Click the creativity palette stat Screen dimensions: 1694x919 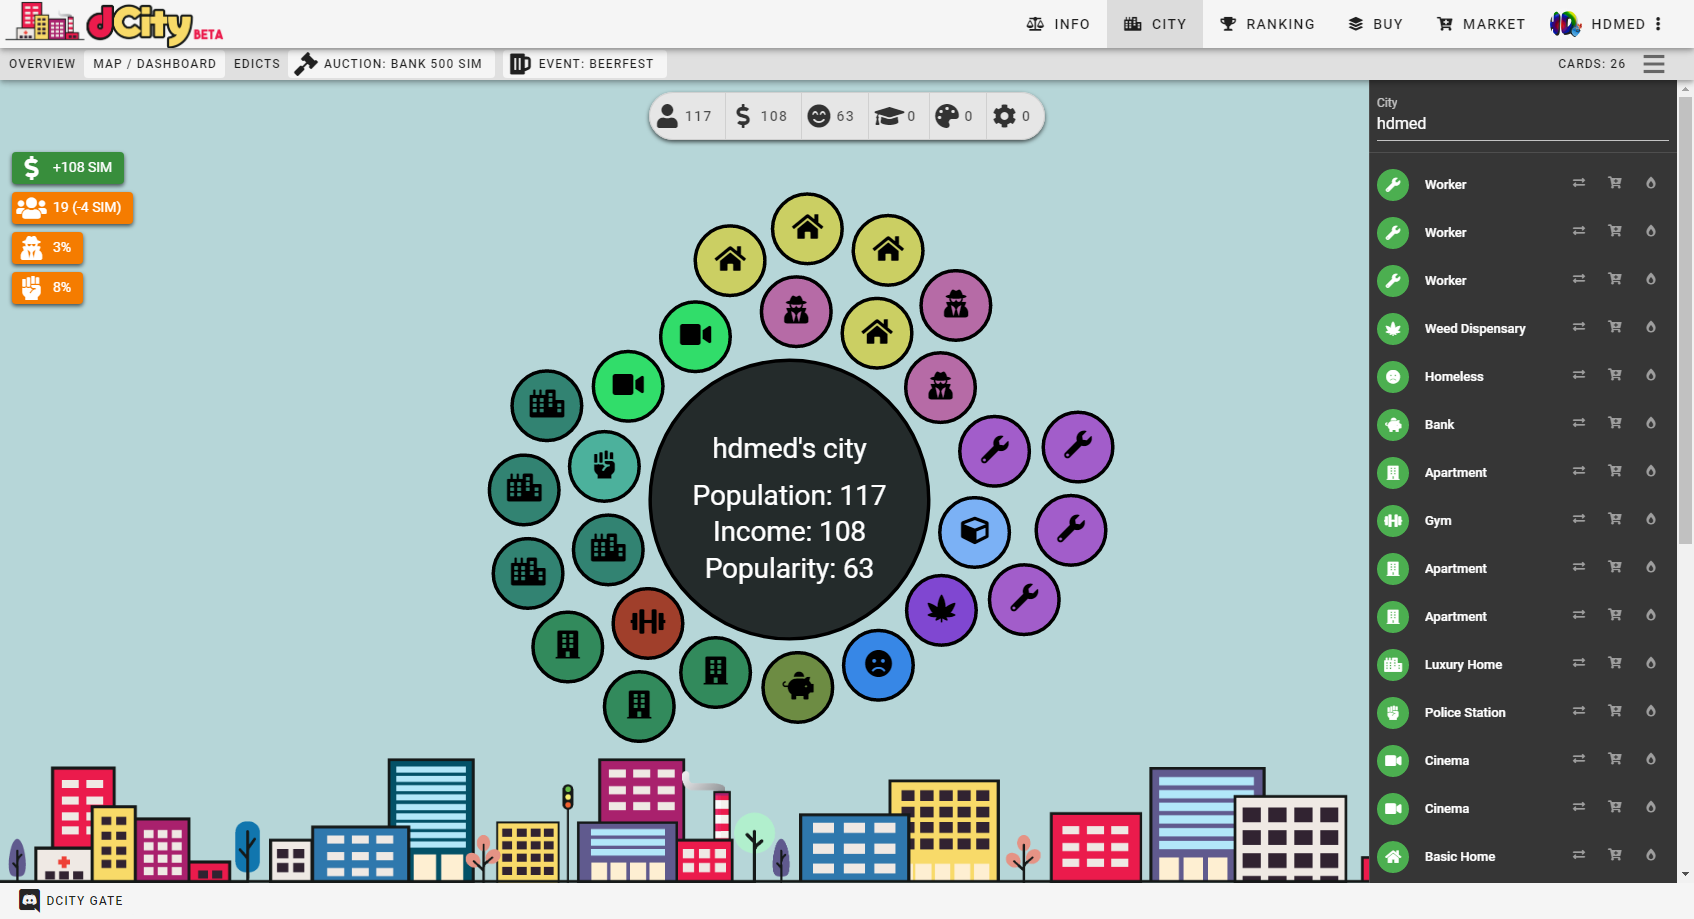[x=954, y=116]
